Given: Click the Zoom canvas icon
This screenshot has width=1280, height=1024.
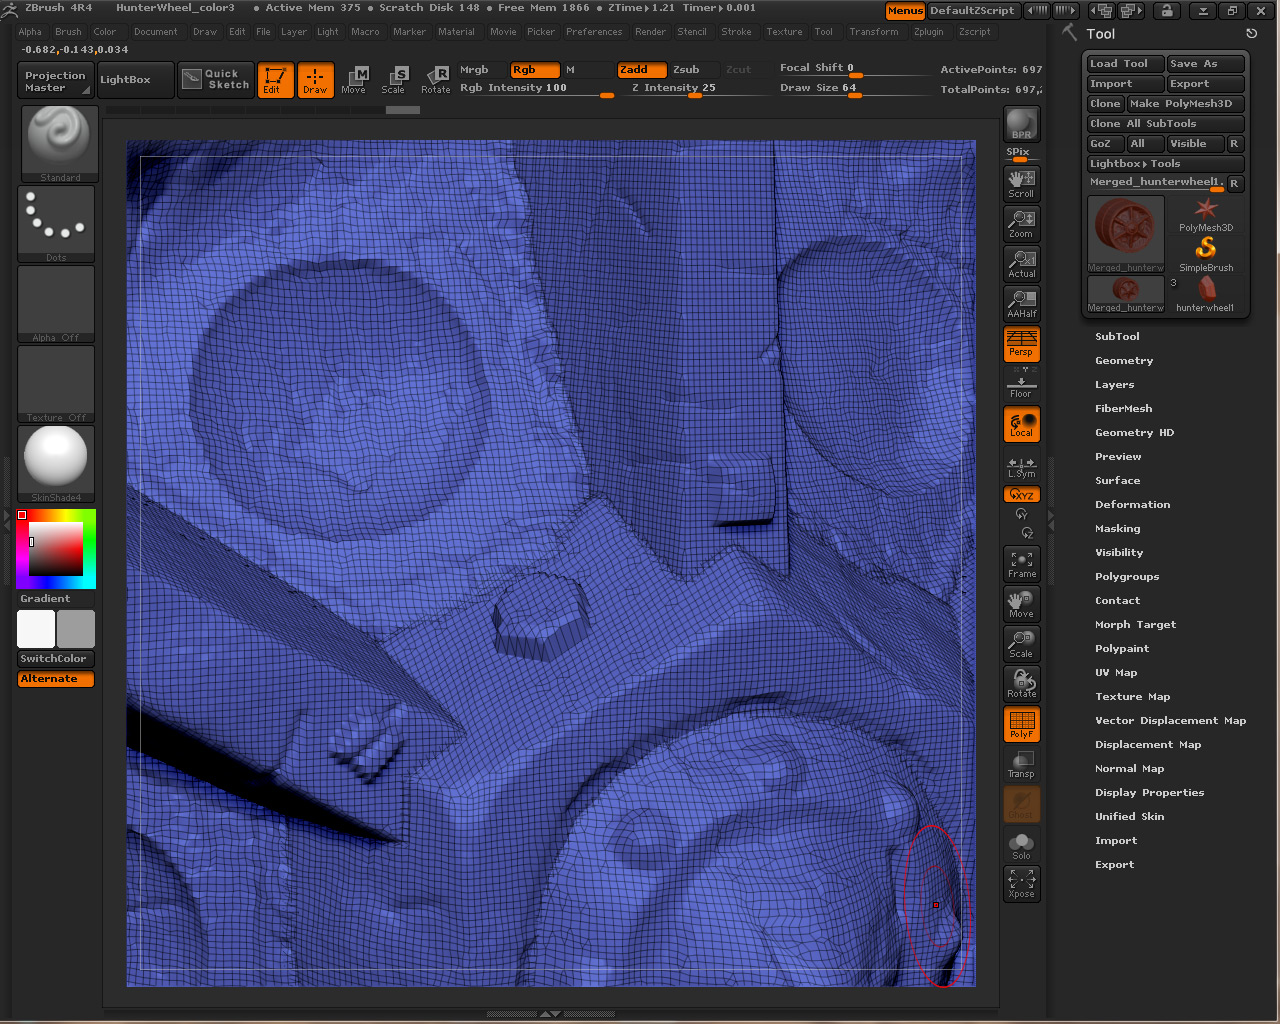Looking at the screenshot, I should pyautogui.click(x=1021, y=223).
